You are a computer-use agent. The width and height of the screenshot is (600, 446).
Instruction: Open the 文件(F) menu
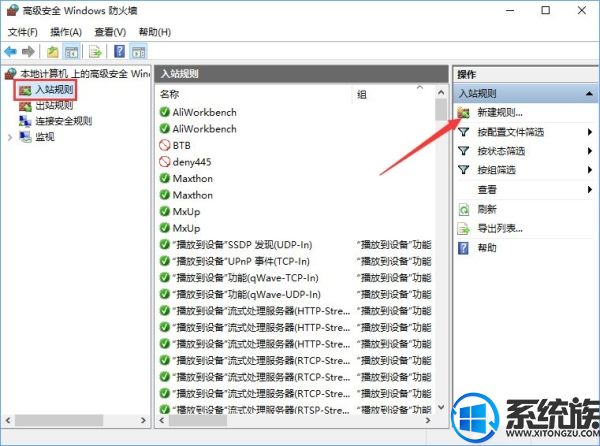(23, 32)
